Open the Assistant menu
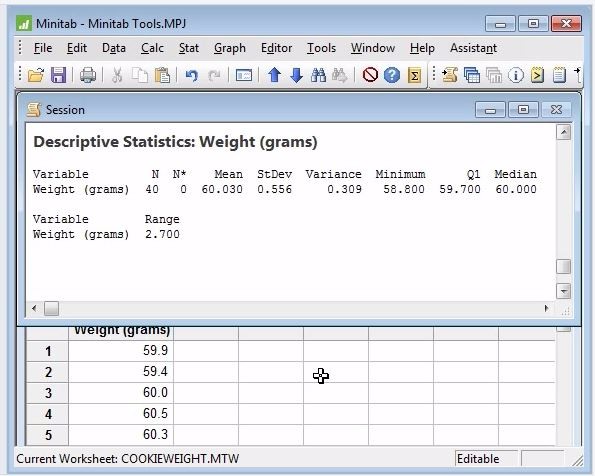The height and width of the screenshot is (476, 595). (x=473, y=48)
